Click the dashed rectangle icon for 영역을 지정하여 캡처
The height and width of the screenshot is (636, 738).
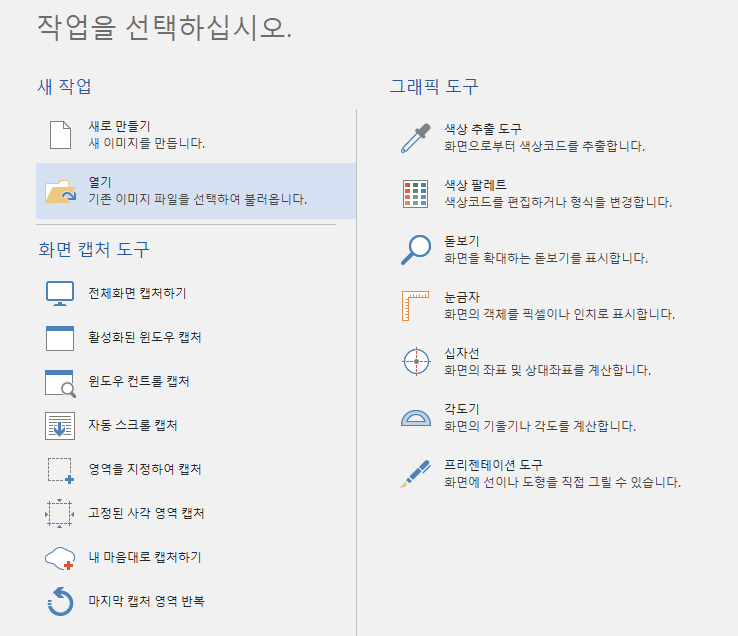60,470
